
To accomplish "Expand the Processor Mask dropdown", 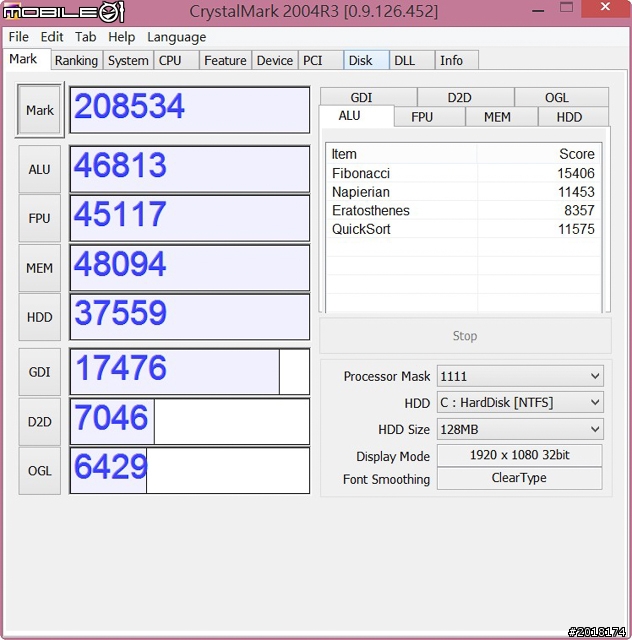I will pyautogui.click(x=520, y=376).
